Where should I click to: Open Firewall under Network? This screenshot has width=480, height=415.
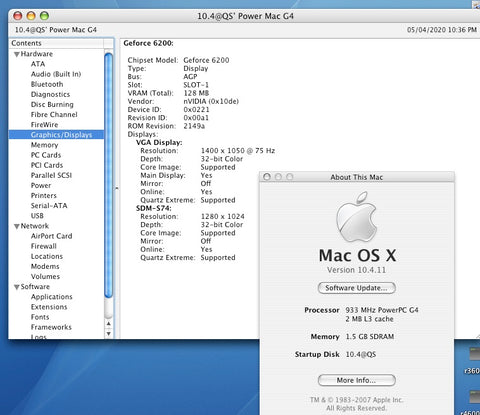44,246
